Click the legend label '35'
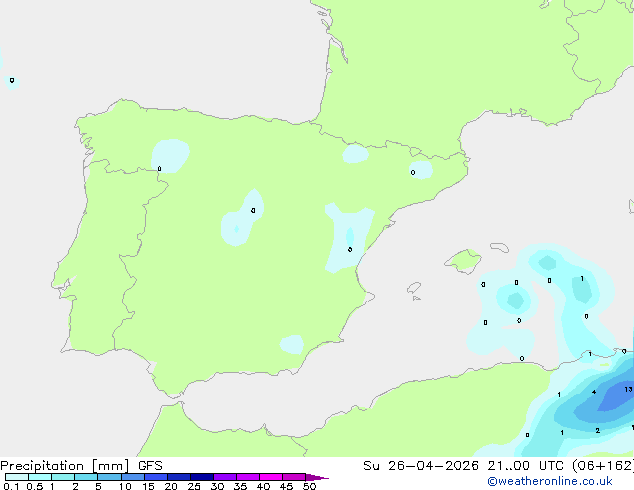The height and width of the screenshot is (490, 634). pos(240,486)
